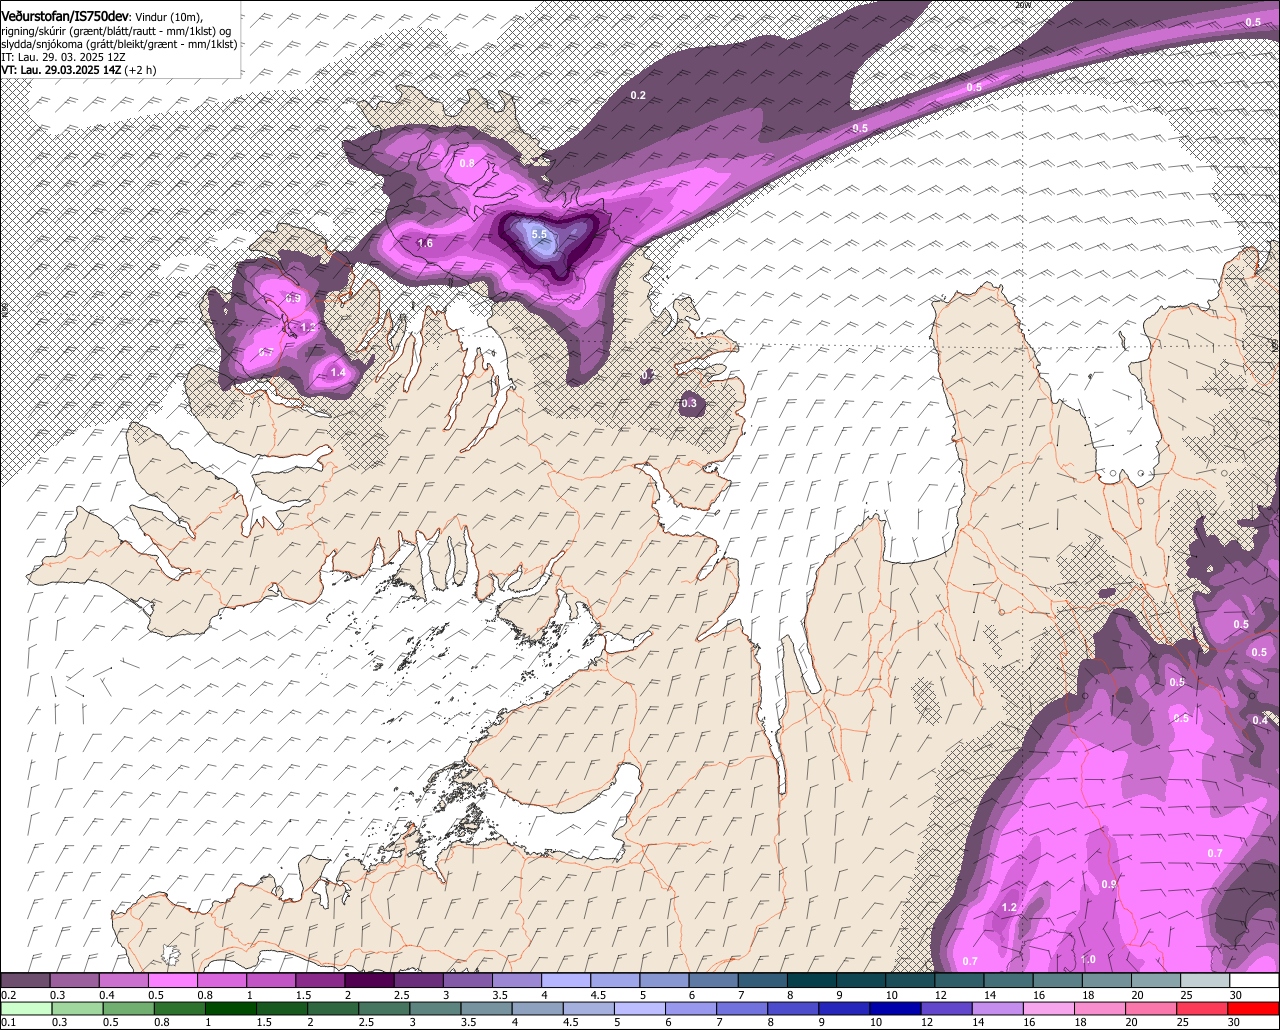
Task: Select the bottom legend row green swatch labeled 0.5
Action: coord(129,1009)
